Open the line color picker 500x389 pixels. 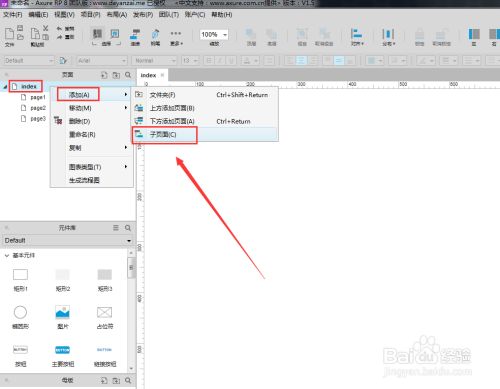click(x=426, y=60)
